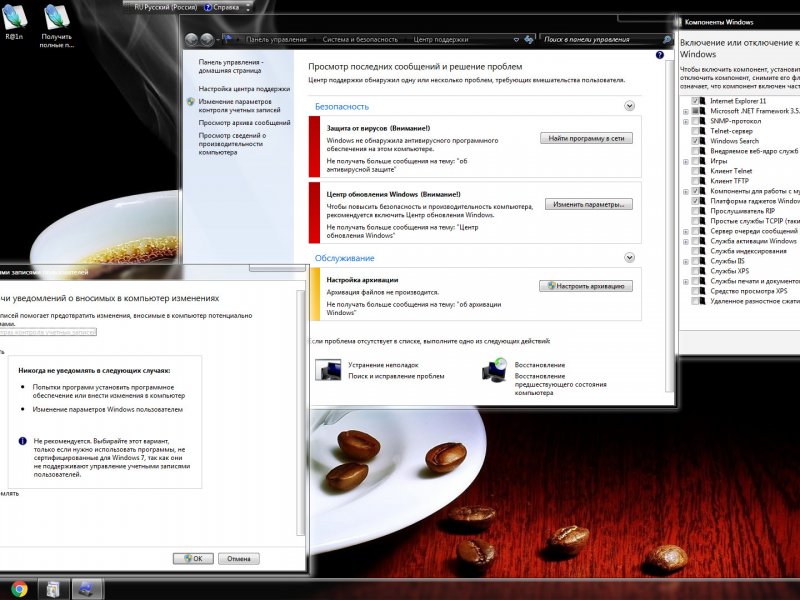Image resolution: width=800 pixels, height=600 pixels.
Task: Click the folder icon beside Windows Search
Action: [703, 141]
